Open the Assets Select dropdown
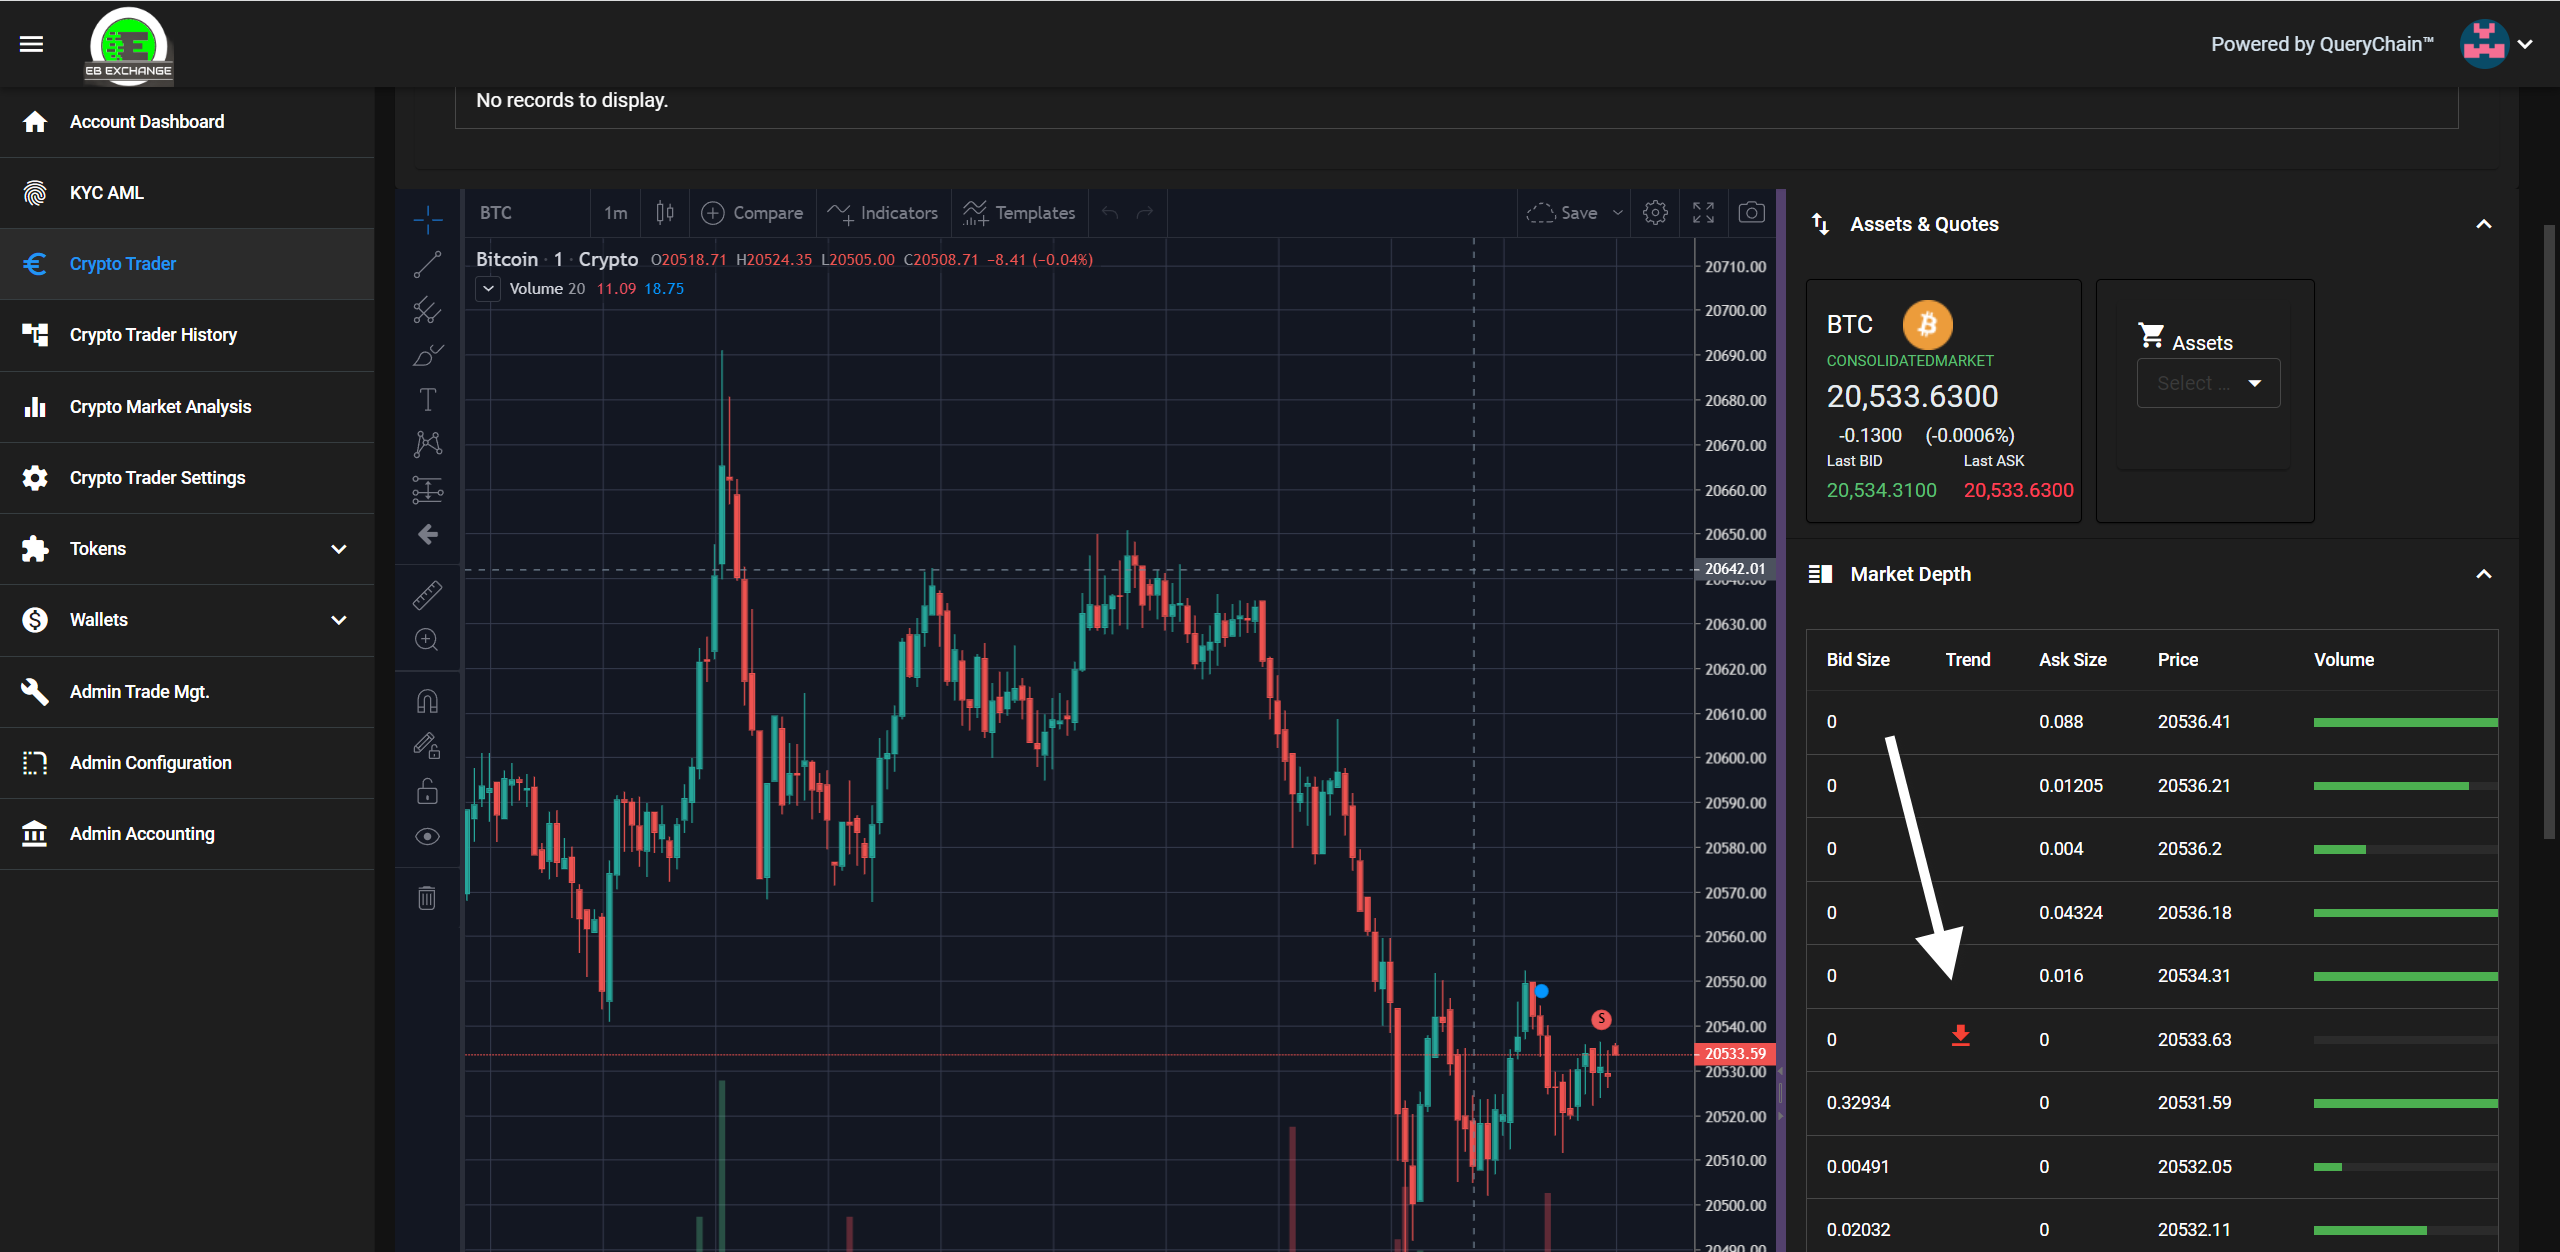 tap(2209, 383)
